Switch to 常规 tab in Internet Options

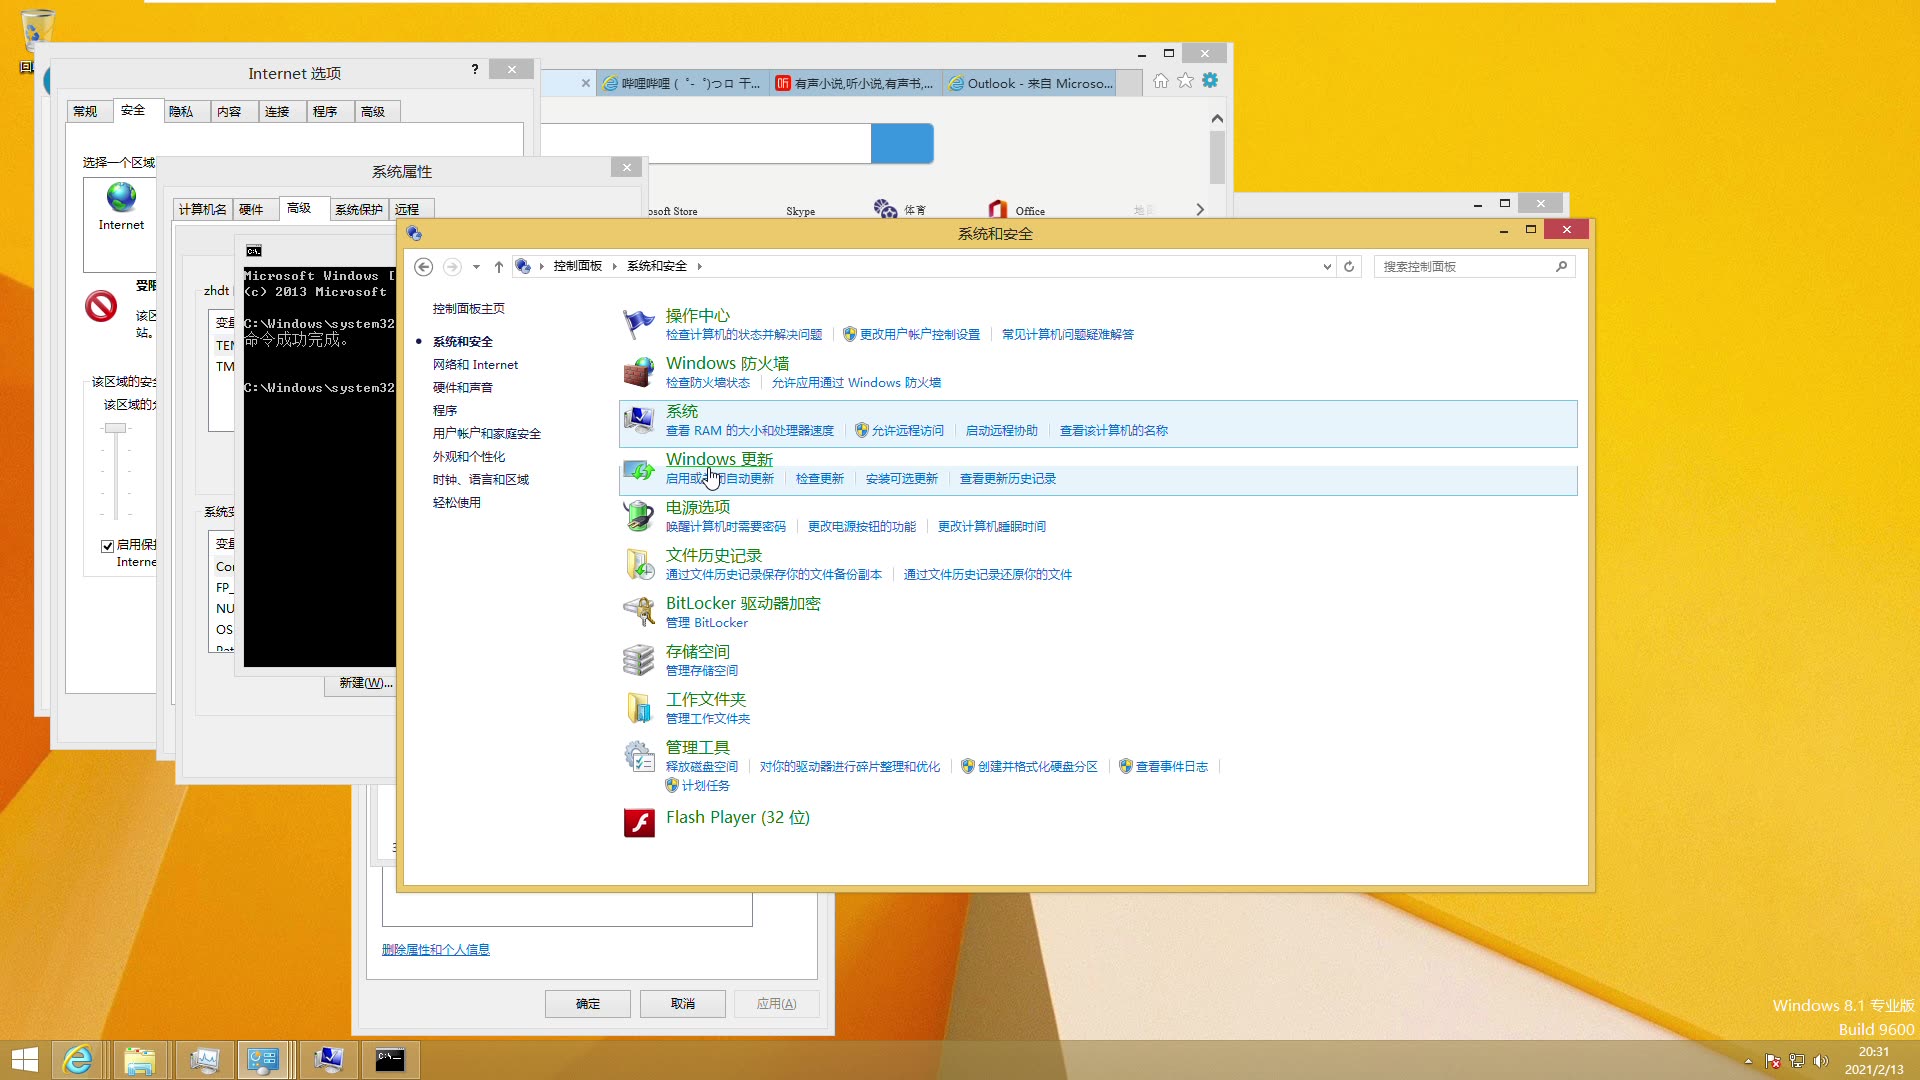click(86, 112)
